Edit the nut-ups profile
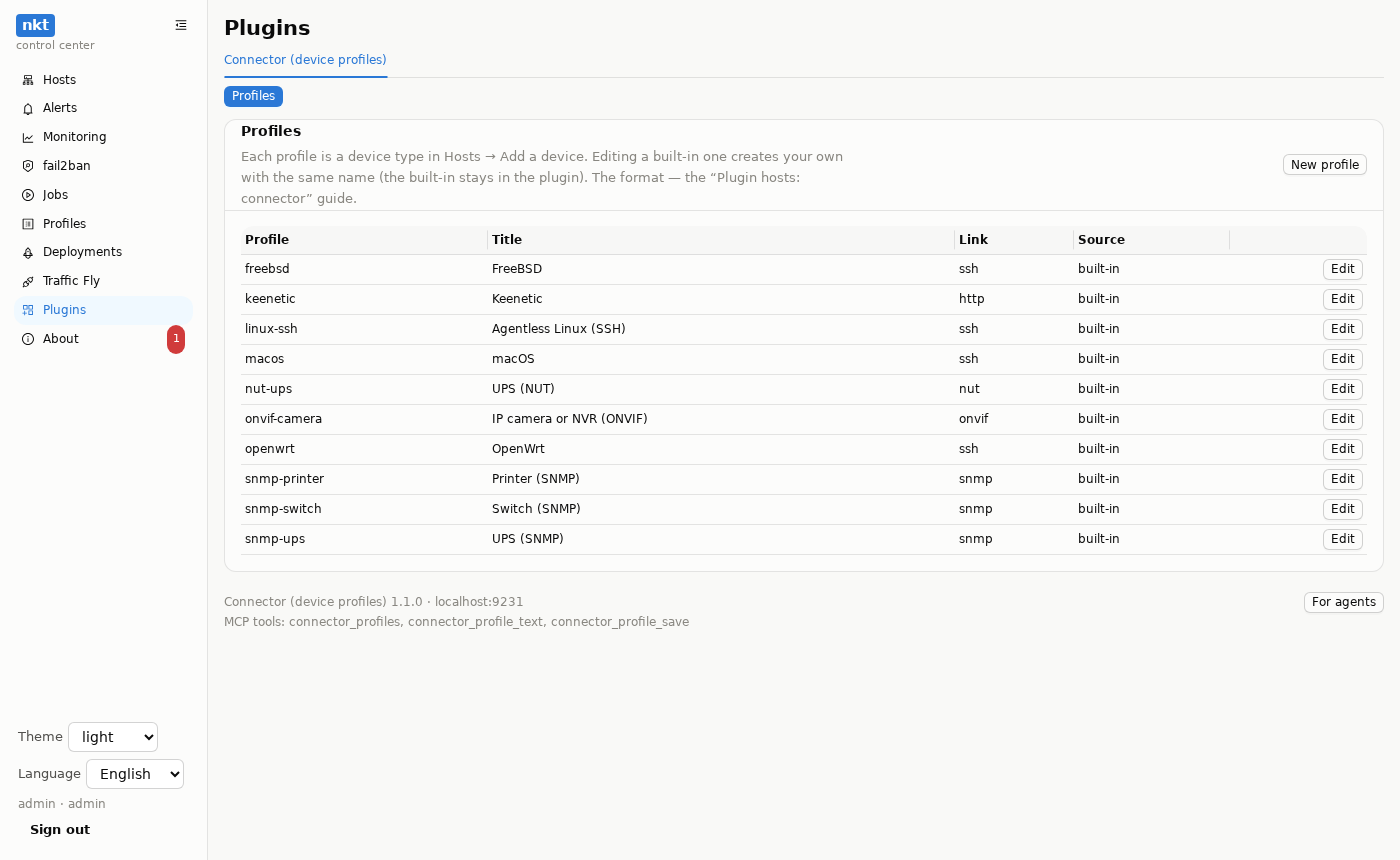The width and height of the screenshot is (1400, 860). pos(1343,389)
